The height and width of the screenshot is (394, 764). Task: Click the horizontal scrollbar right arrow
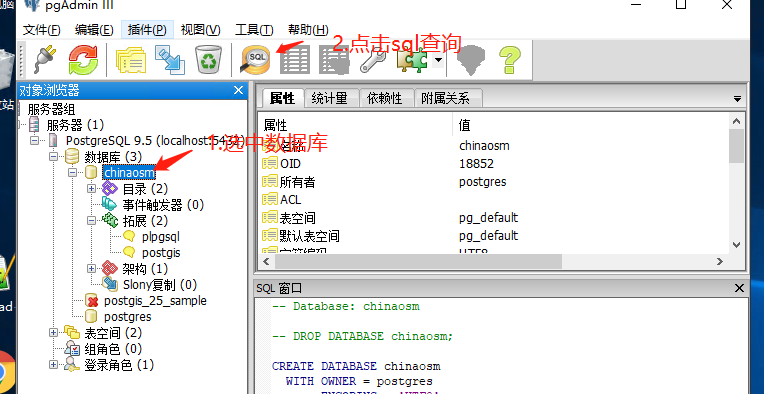(x=720, y=262)
